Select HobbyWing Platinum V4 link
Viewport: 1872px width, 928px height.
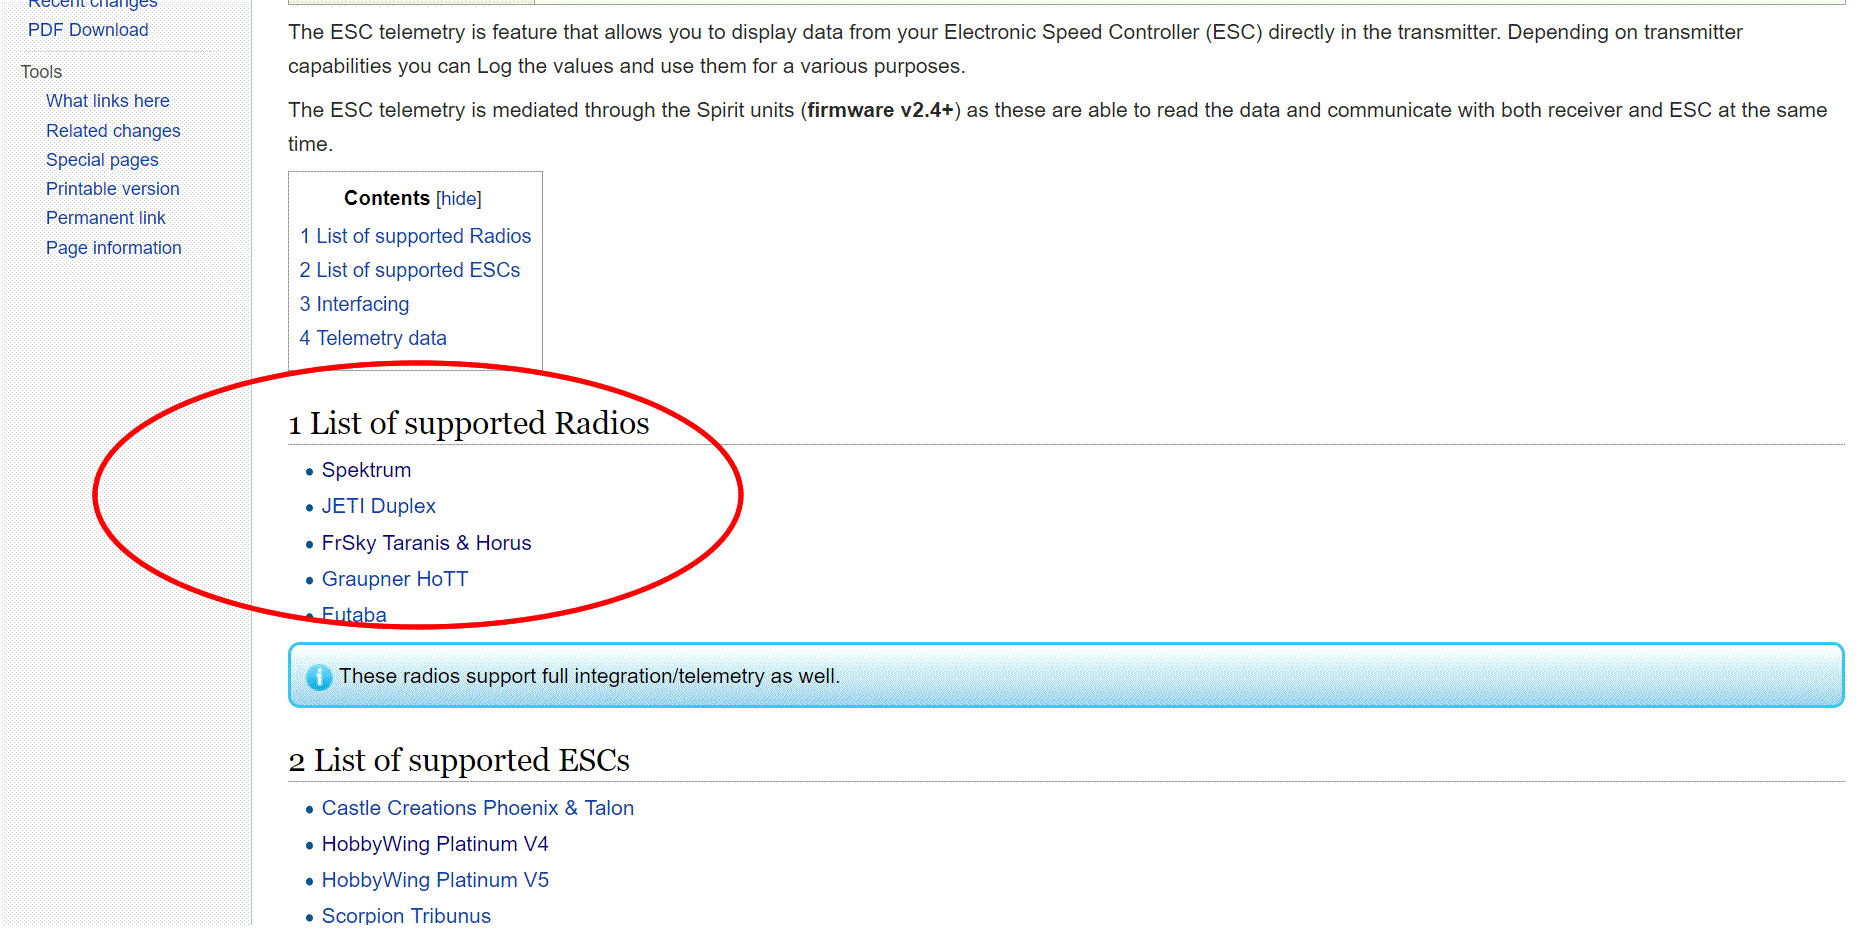(434, 844)
